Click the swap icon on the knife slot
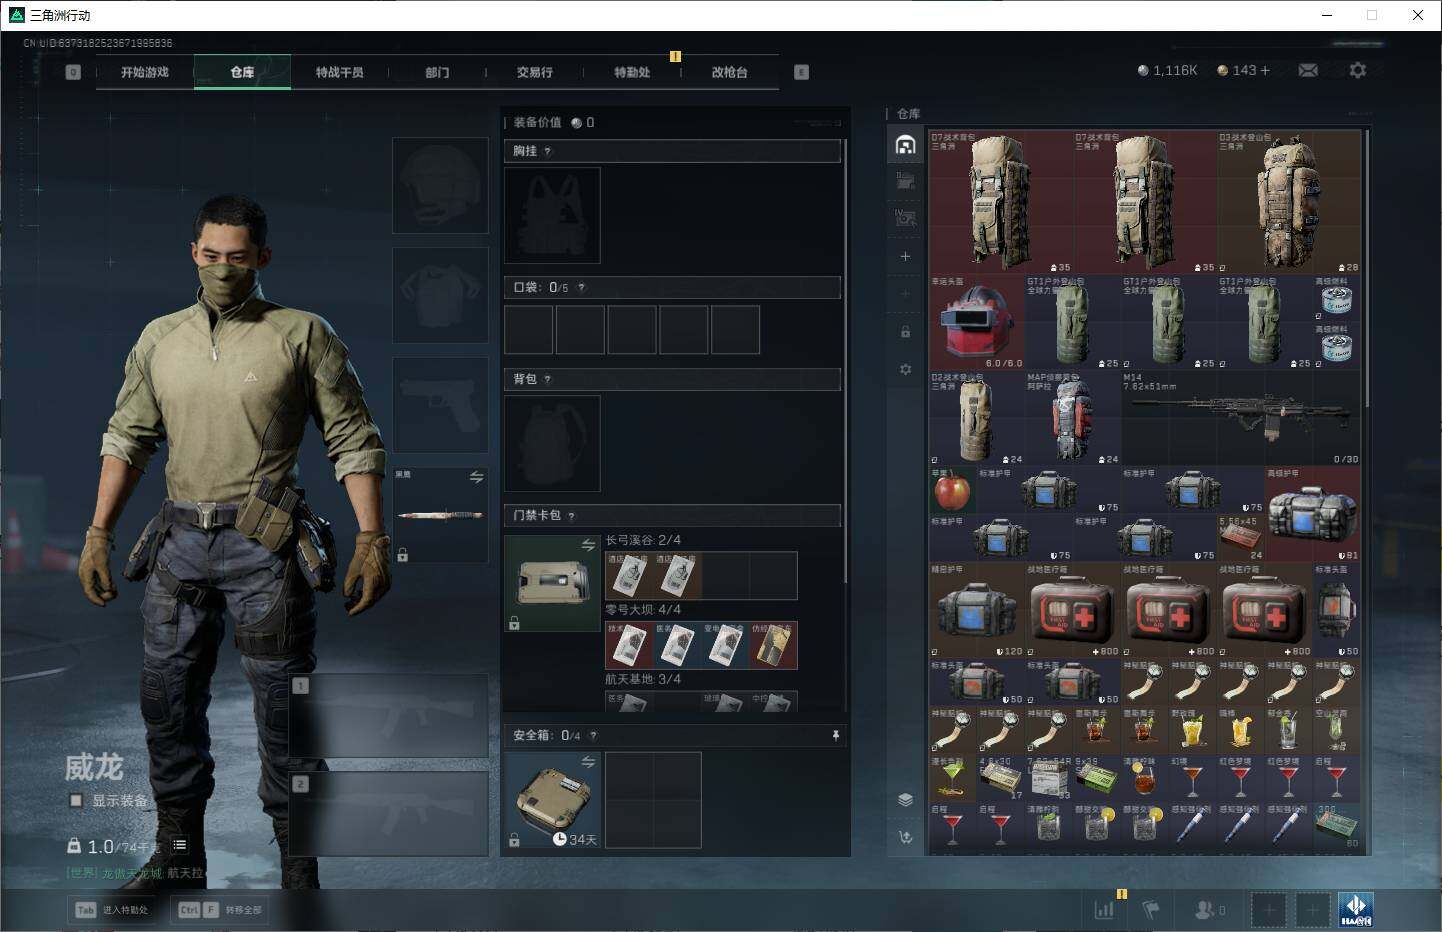1442x932 pixels. (x=476, y=478)
